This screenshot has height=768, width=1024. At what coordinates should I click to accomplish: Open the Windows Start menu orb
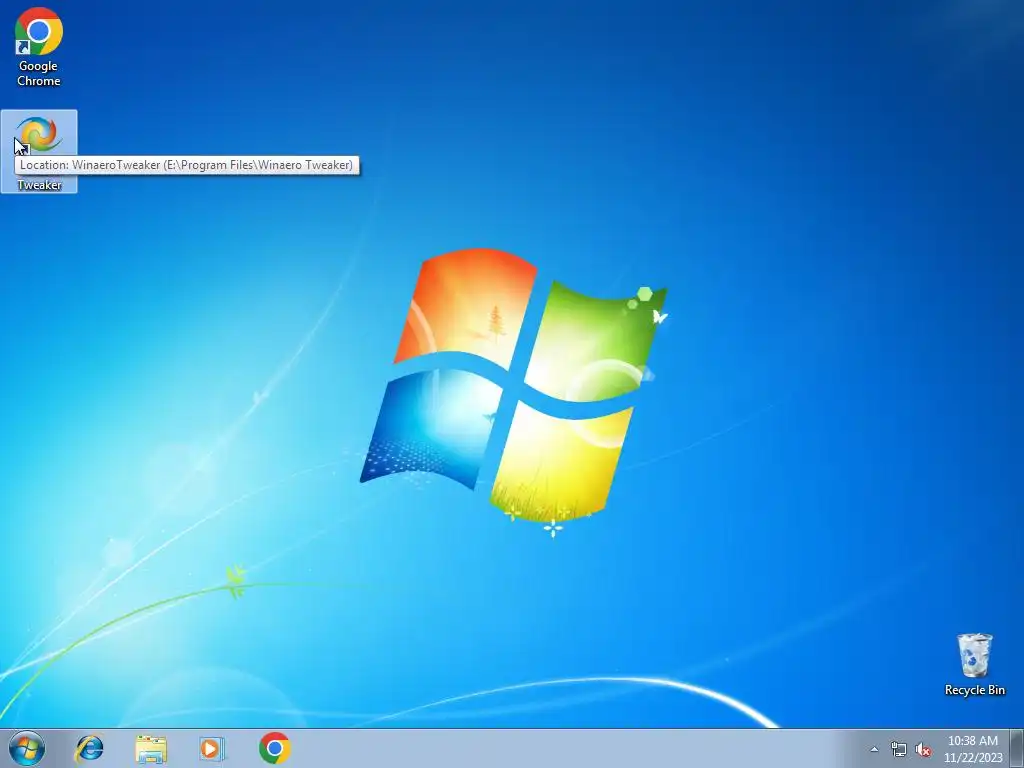(27, 748)
